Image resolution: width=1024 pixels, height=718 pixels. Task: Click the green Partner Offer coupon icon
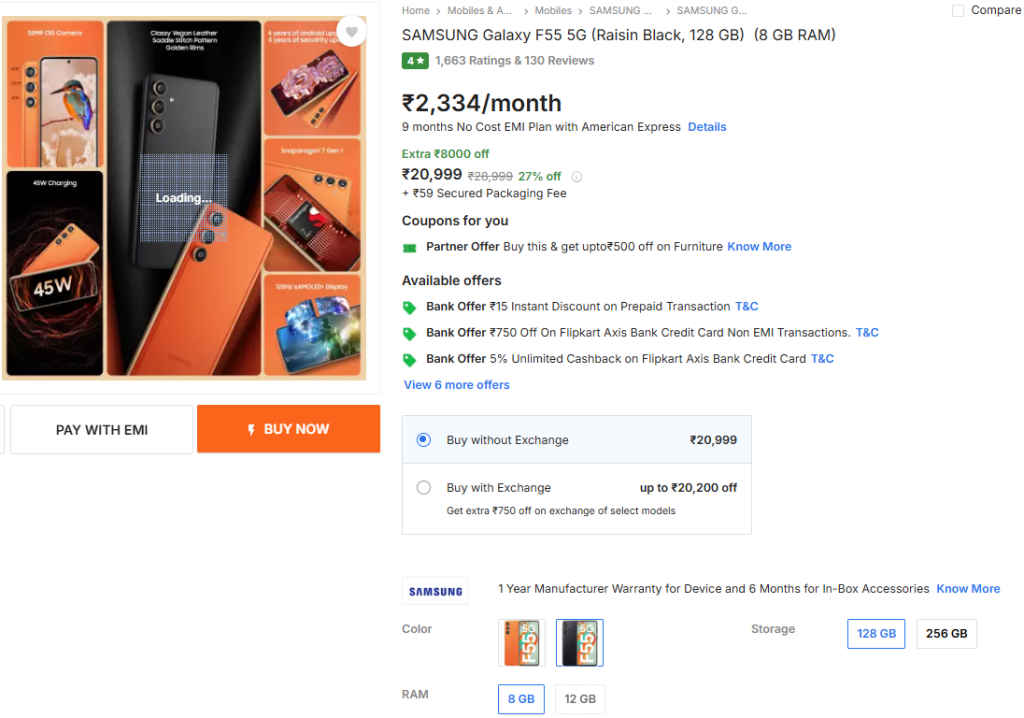tap(409, 247)
